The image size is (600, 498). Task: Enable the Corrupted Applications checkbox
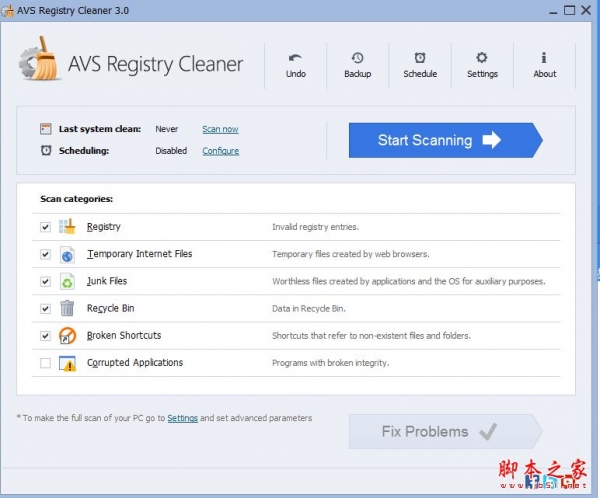tap(45, 362)
